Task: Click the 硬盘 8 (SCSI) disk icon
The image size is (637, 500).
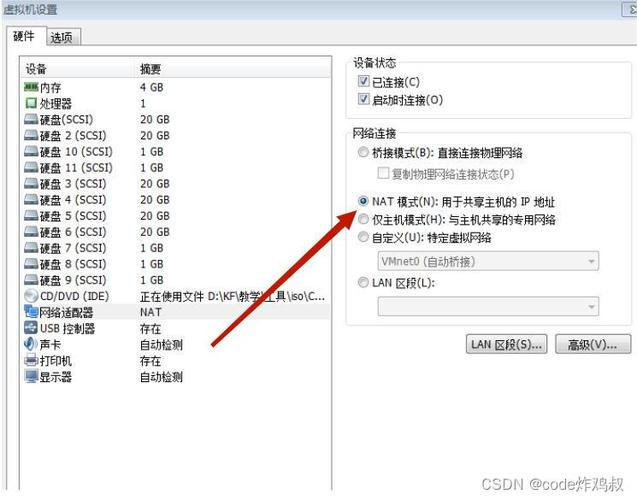Action: click(x=31, y=264)
